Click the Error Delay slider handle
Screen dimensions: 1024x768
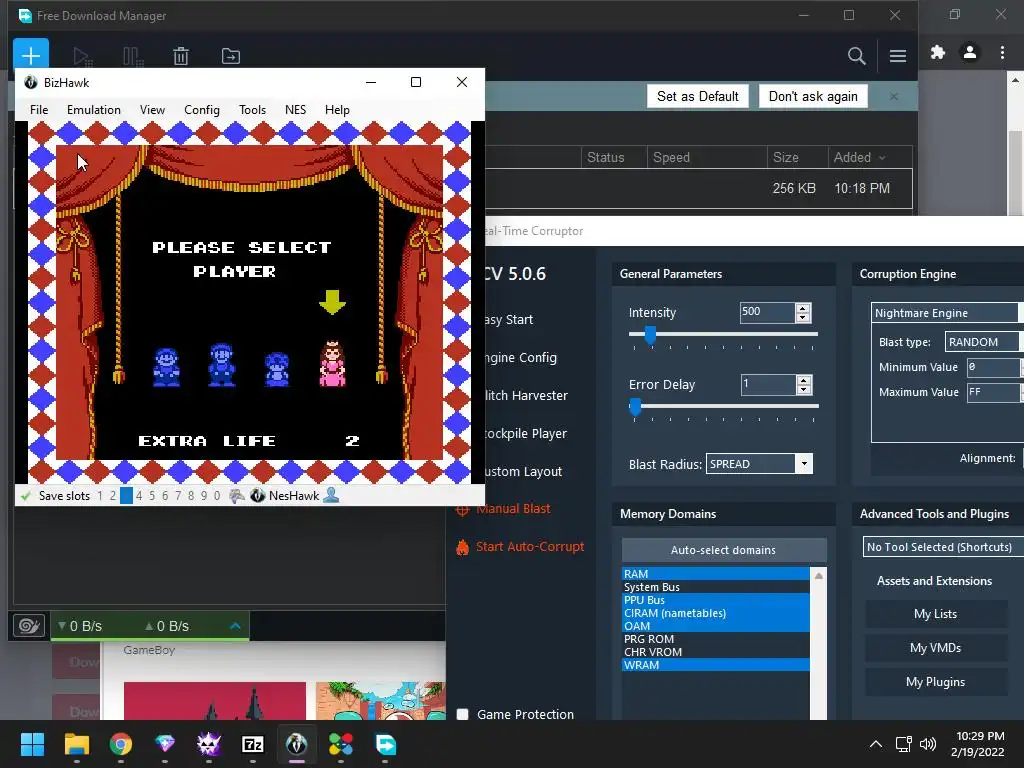[x=635, y=408]
